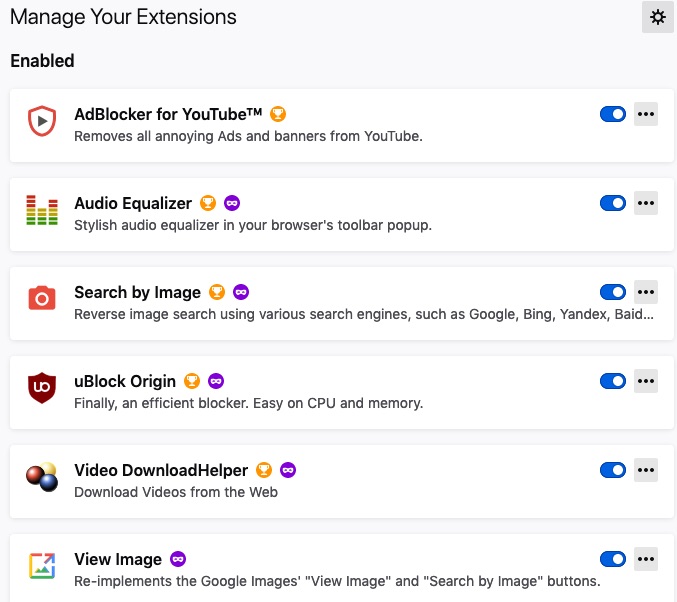Click the uBlock Origin shield icon

tap(42, 387)
